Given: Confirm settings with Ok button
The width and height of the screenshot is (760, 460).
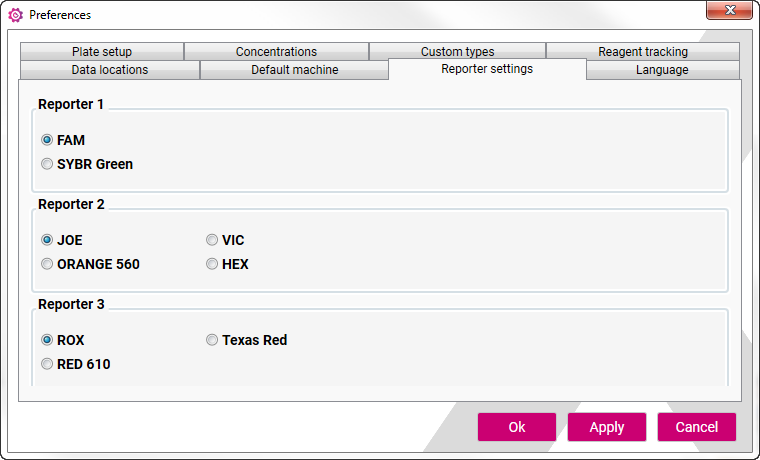Looking at the screenshot, I should (517, 427).
